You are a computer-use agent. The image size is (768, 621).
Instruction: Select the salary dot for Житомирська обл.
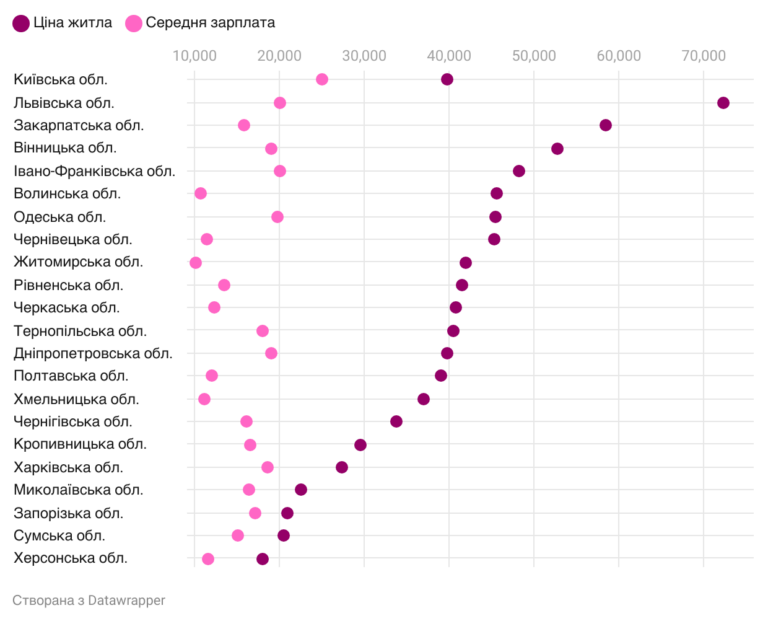pos(196,263)
